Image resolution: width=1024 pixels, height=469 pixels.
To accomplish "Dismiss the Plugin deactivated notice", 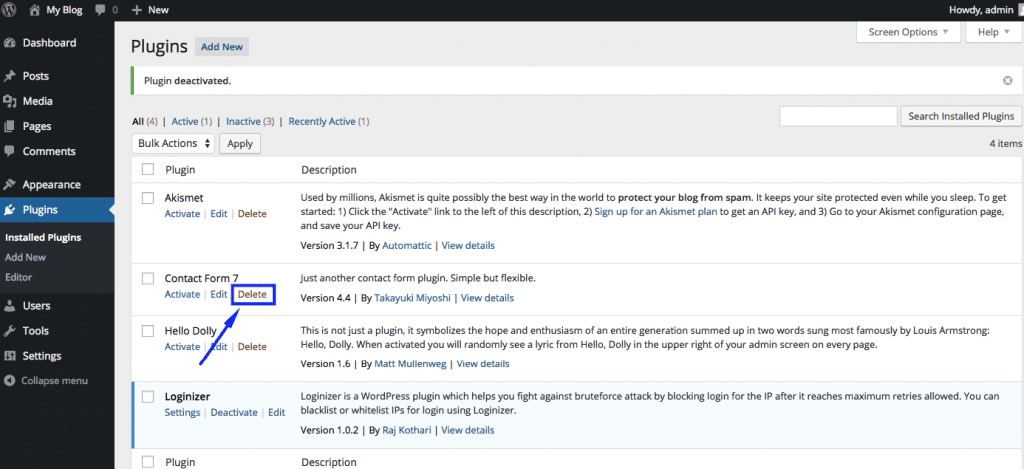I will pos(1008,80).
